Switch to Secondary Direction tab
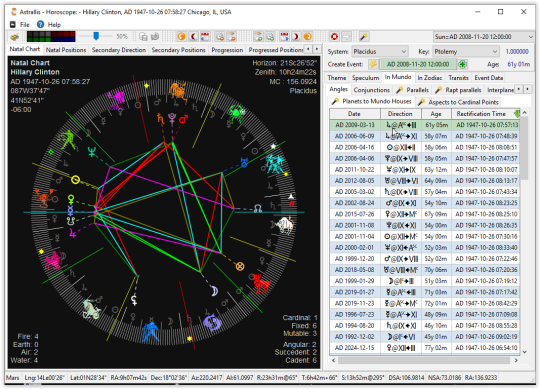The width and height of the screenshot is (540, 389). (x=119, y=50)
